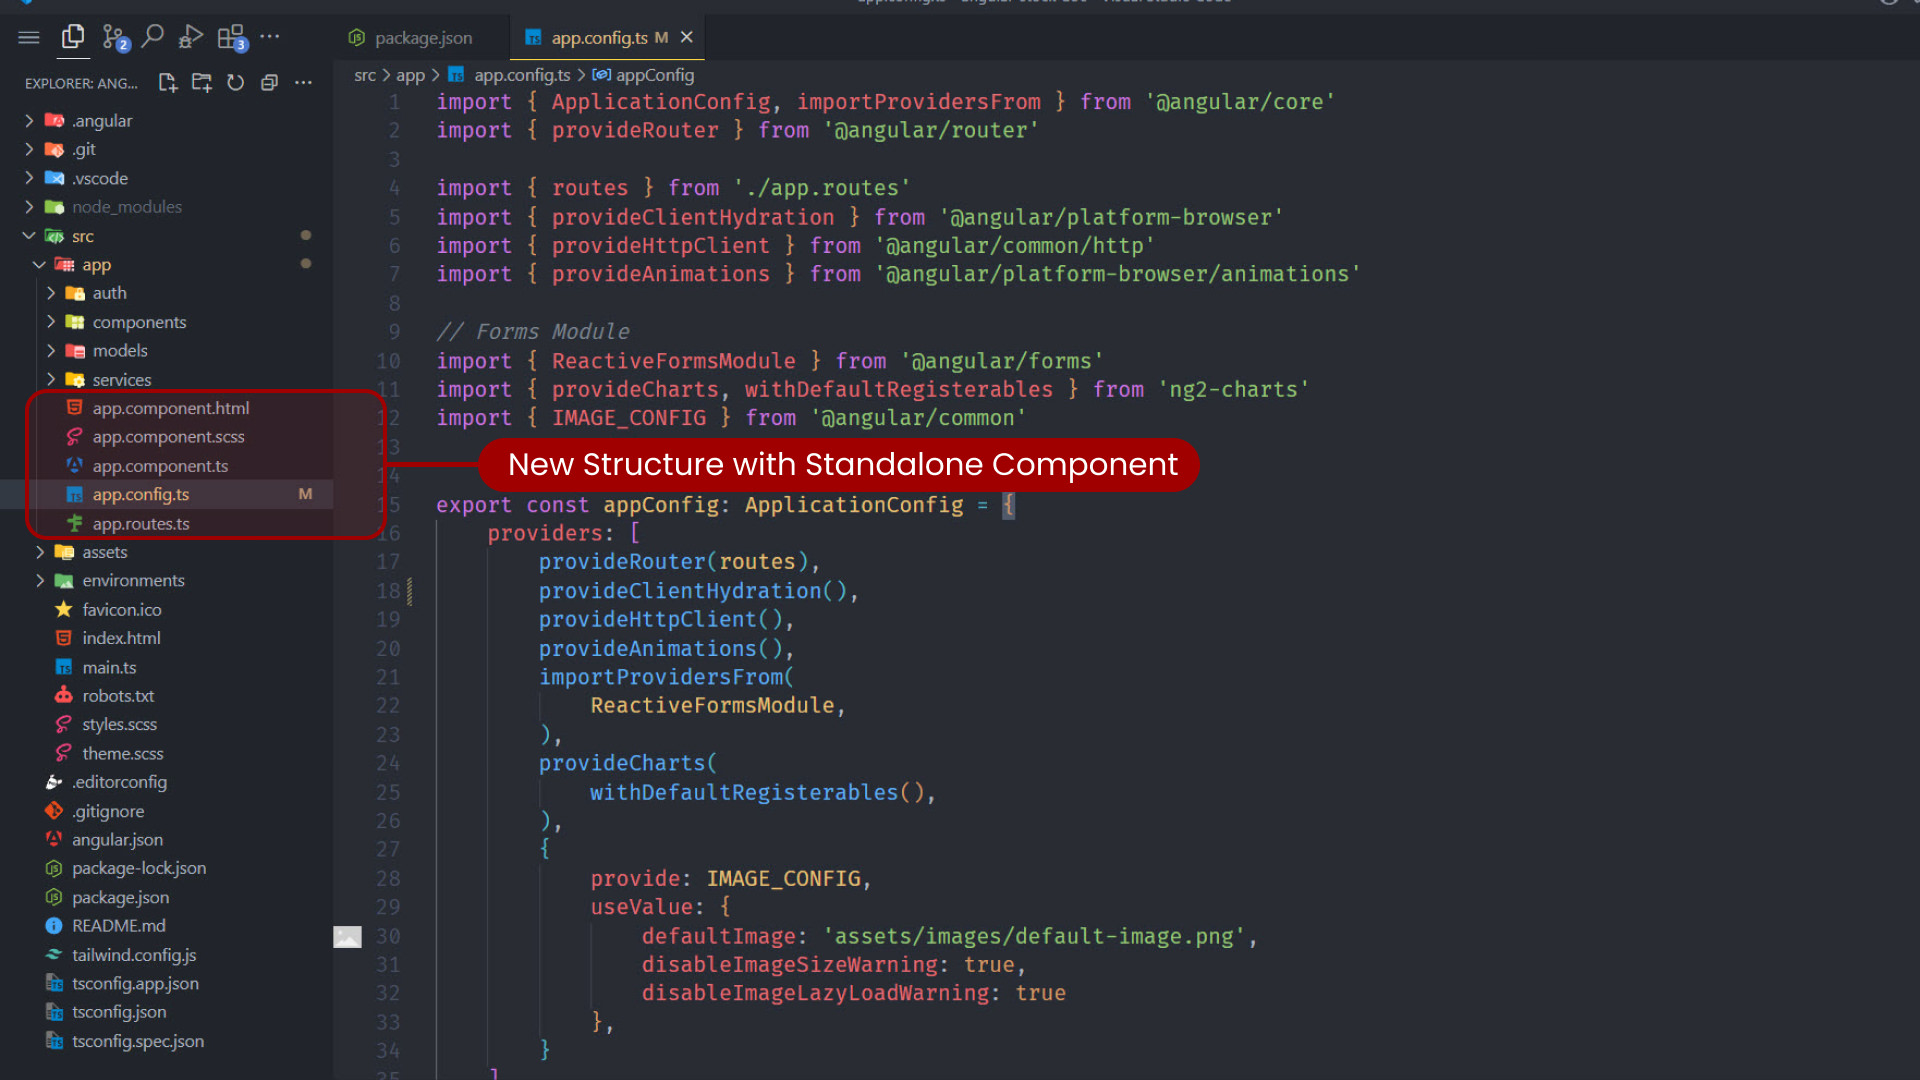Open app.component.html file
1920x1080 pixels.
[171, 408]
